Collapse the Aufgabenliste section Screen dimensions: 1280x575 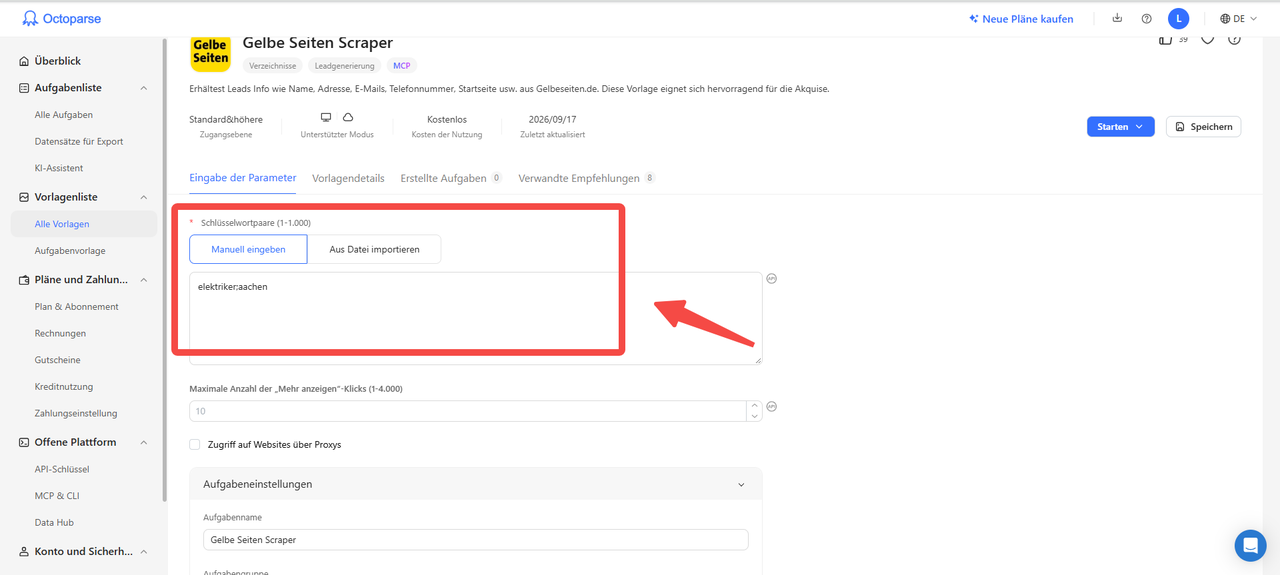click(143, 88)
